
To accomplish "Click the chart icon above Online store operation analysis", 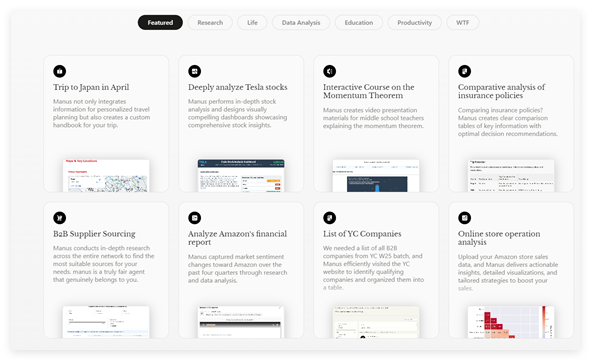I will click(x=464, y=218).
